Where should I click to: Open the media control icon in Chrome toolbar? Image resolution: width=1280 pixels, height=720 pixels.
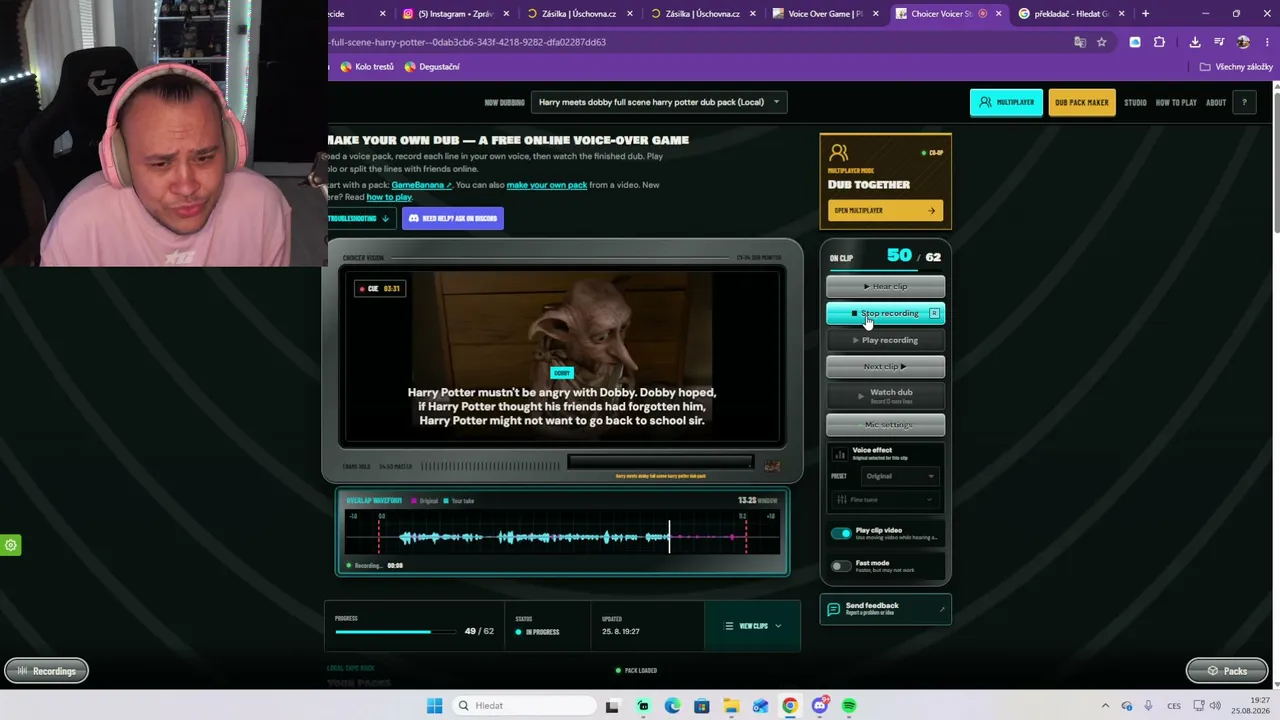click(x=1219, y=42)
